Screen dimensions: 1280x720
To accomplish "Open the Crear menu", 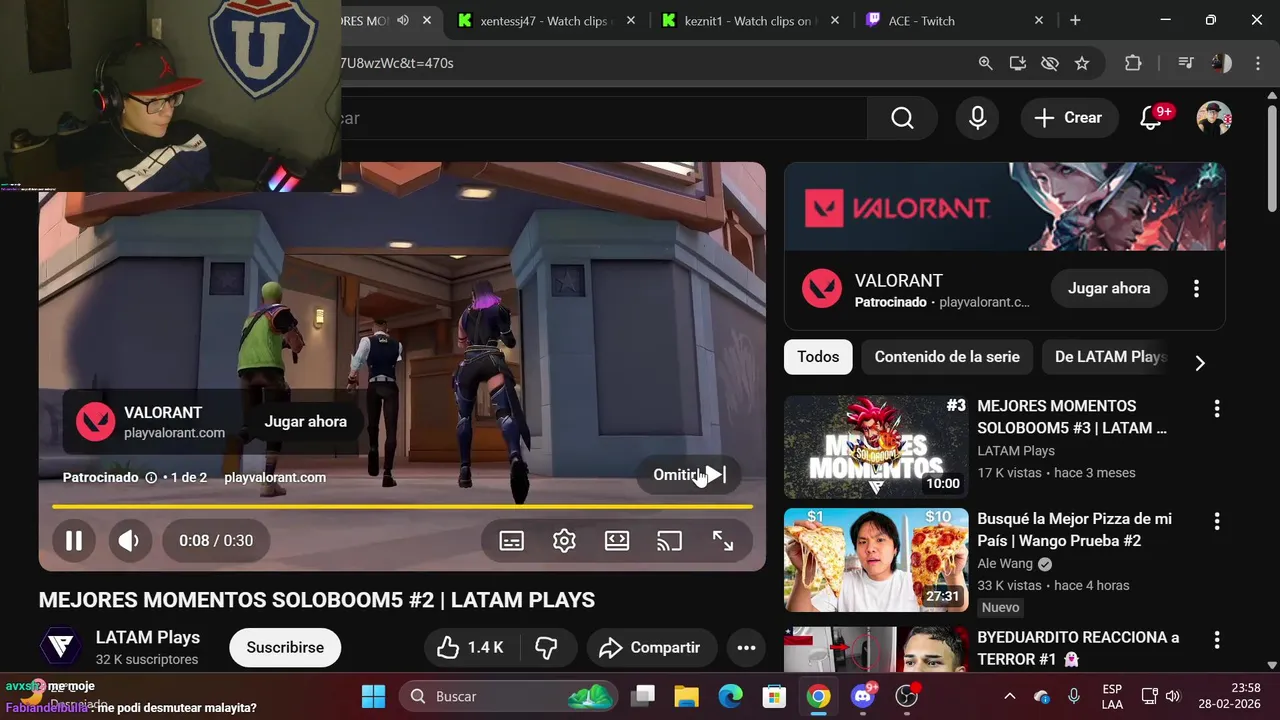I will pyautogui.click(x=1068, y=118).
